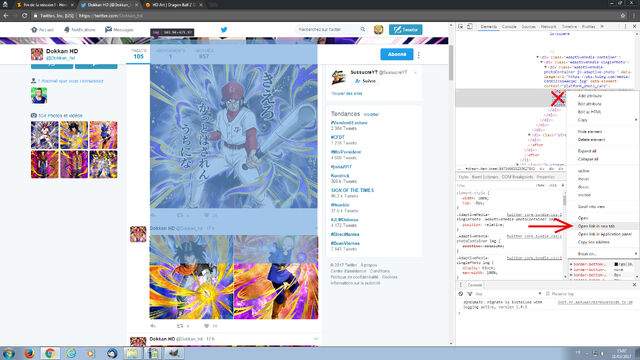The height and width of the screenshot is (360, 640).
Task: Click the Abonné following button
Action: (397, 54)
